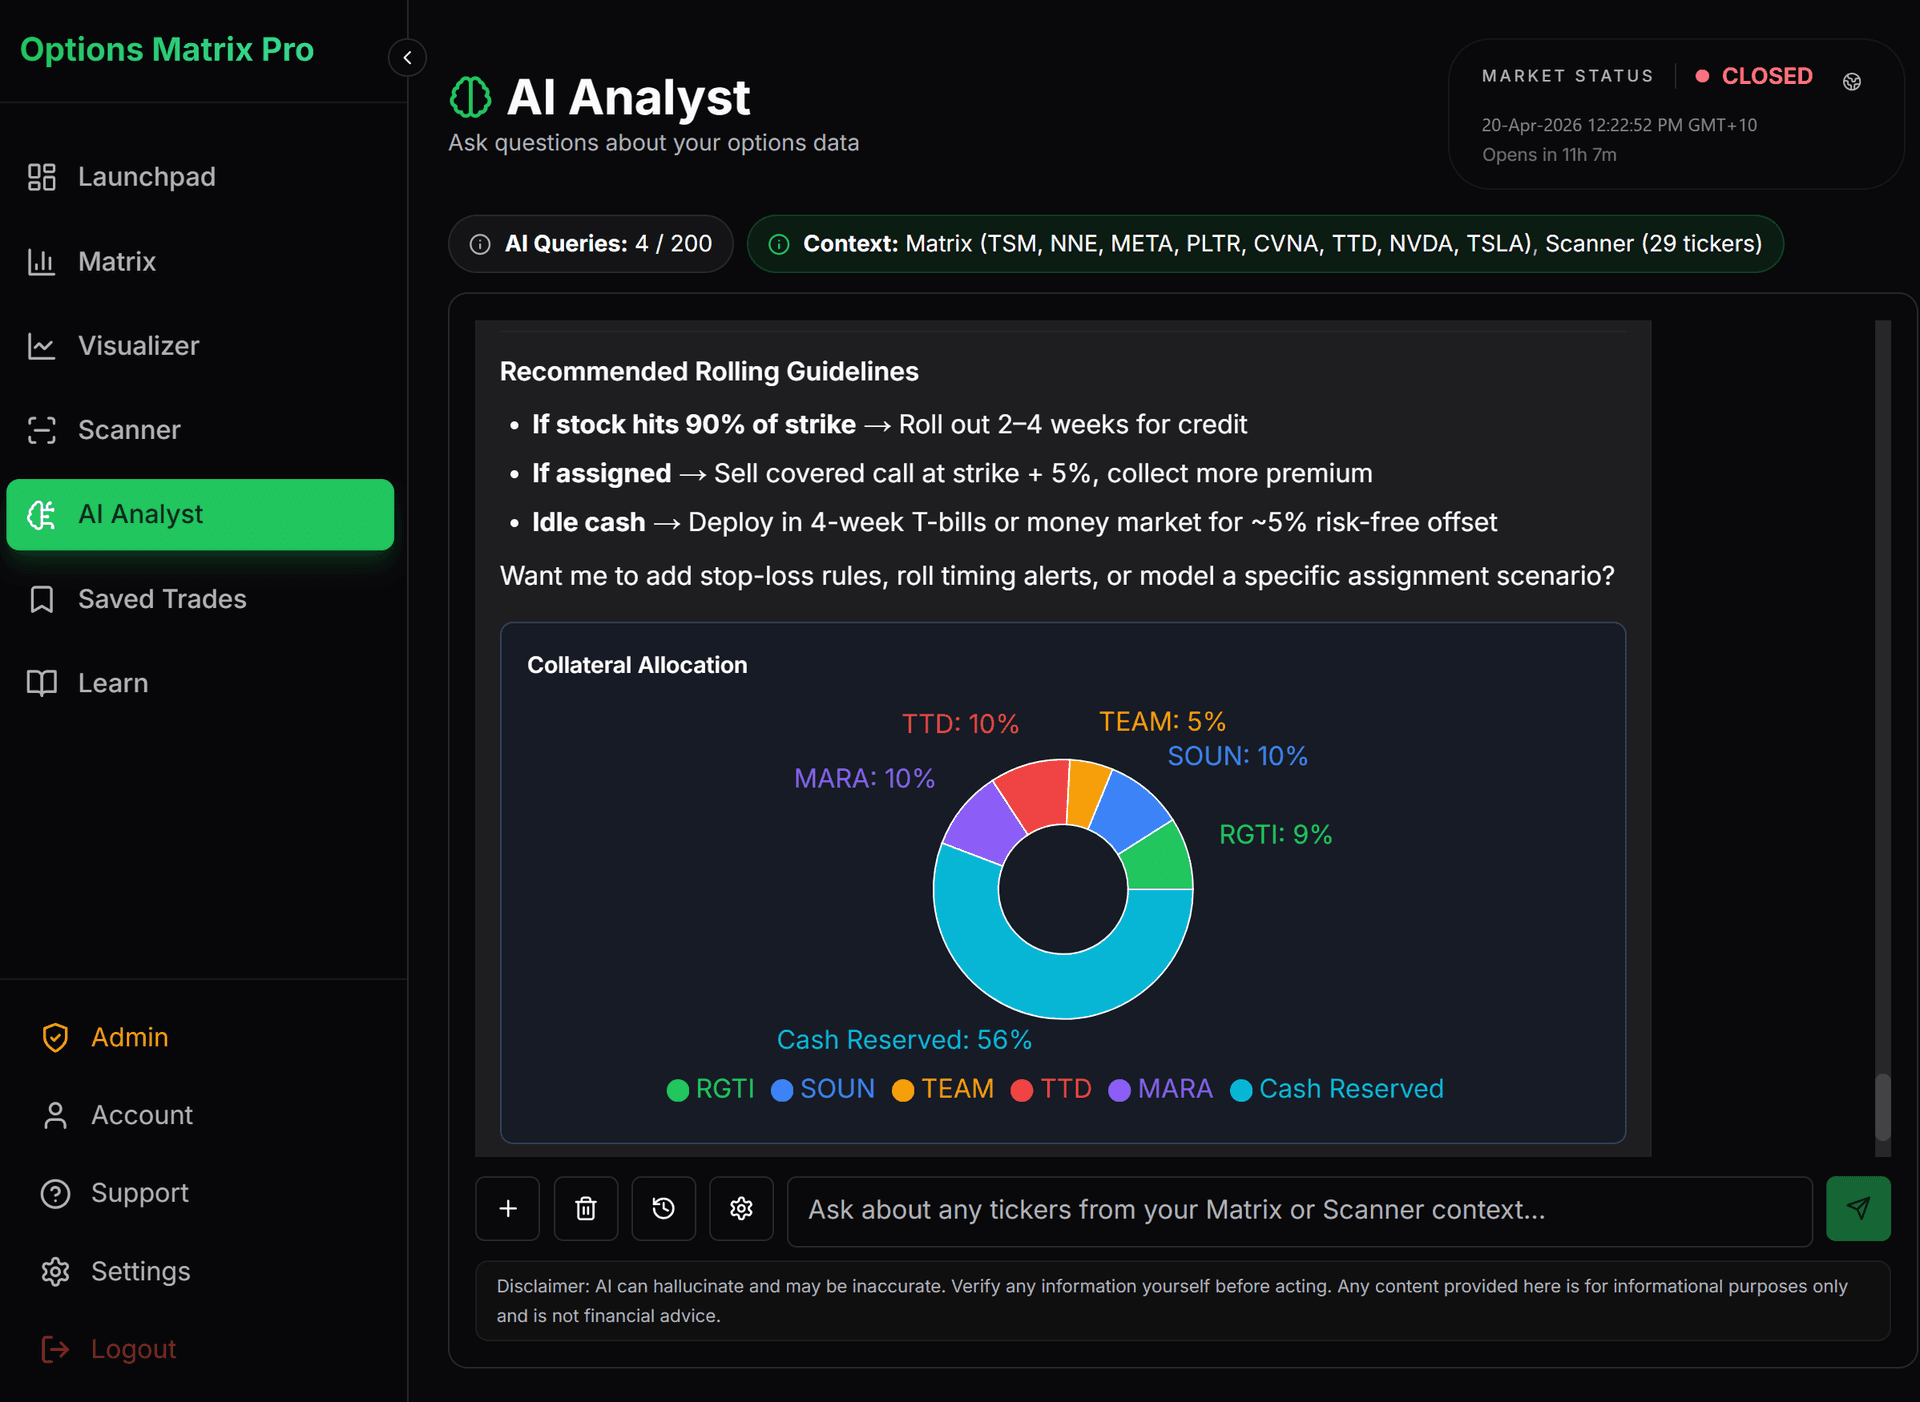1920x1402 pixels.
Task: Click the Context info icon
Action: point(779,244)
